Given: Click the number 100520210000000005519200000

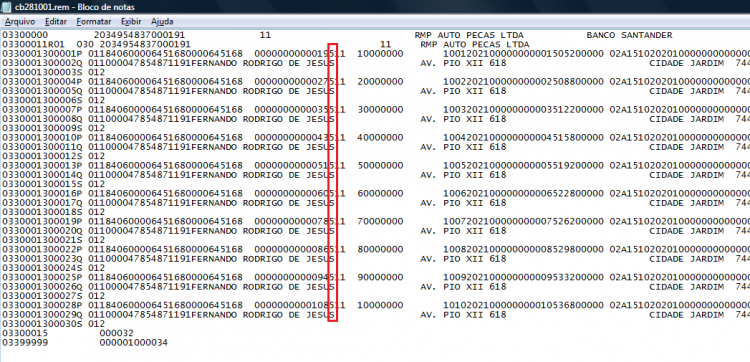Looking at the screenshot, I should (x=524, y=165).
